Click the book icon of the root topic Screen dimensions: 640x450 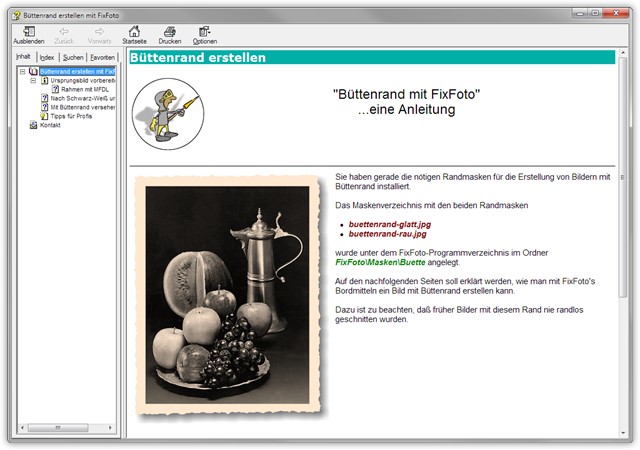click(33, 71)
